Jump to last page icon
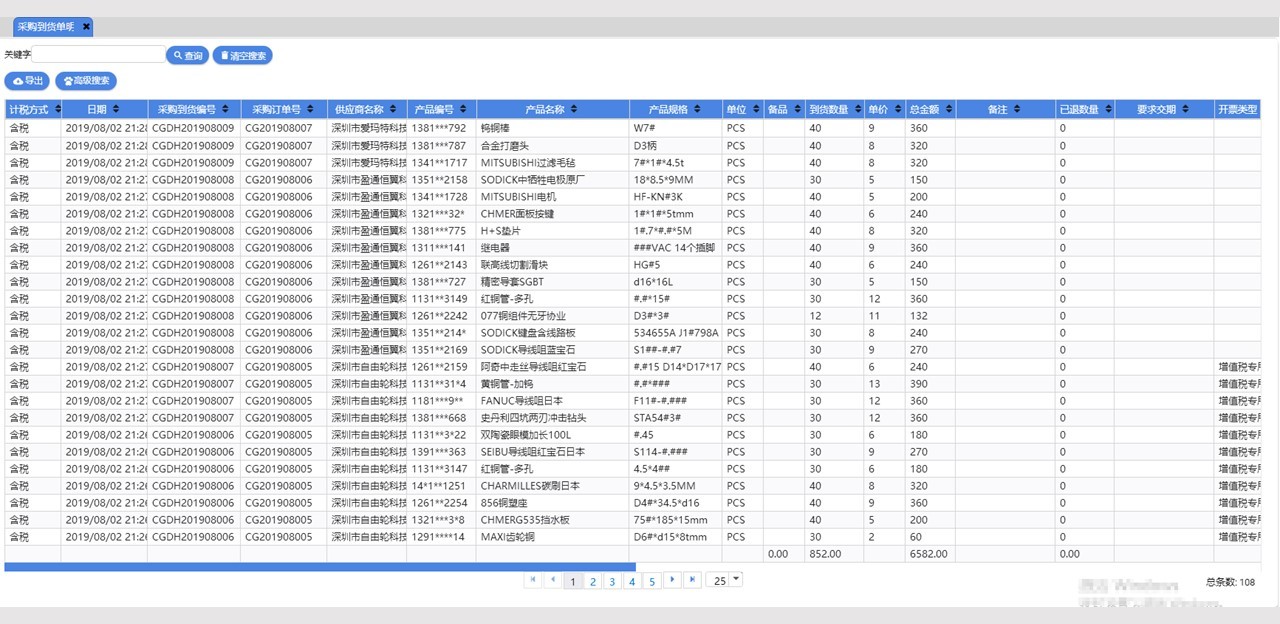Screen dimensions: 1280x624 691,580
